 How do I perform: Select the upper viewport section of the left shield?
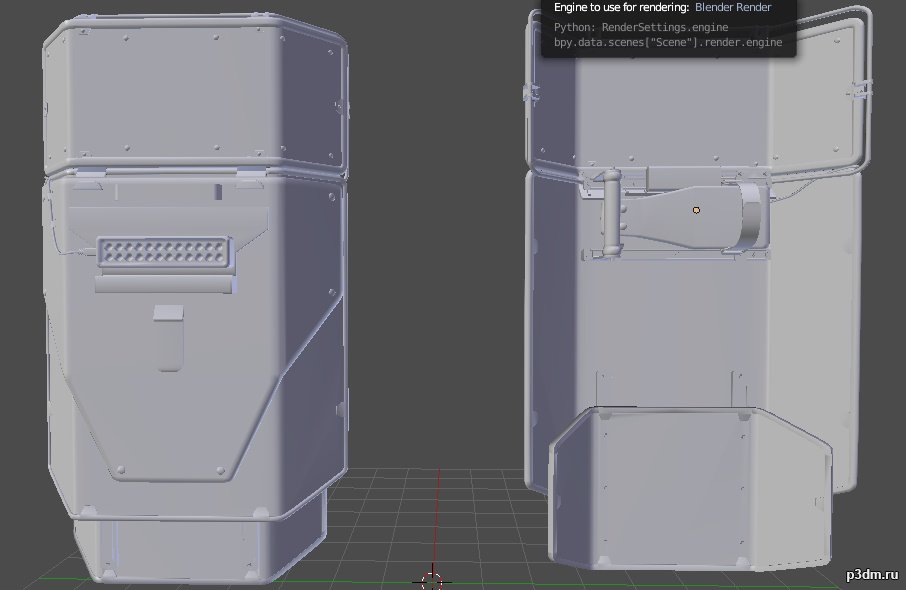195,92
